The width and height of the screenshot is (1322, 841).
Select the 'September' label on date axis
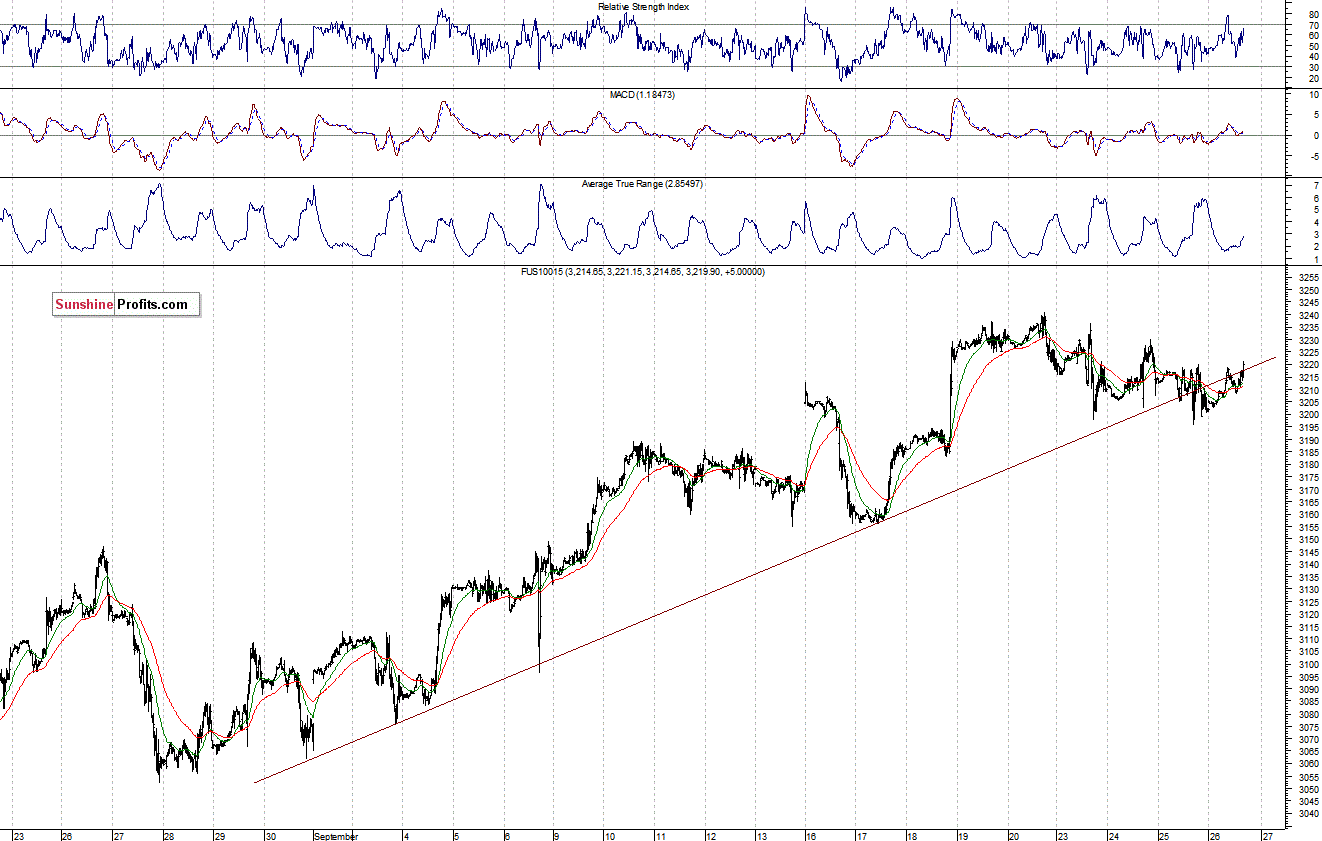tap(335, 836)
